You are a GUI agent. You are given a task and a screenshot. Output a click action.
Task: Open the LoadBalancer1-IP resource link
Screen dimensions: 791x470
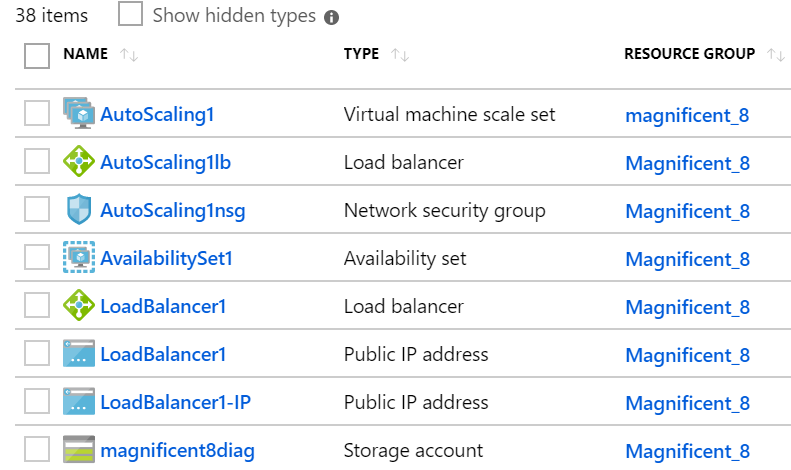176,402
